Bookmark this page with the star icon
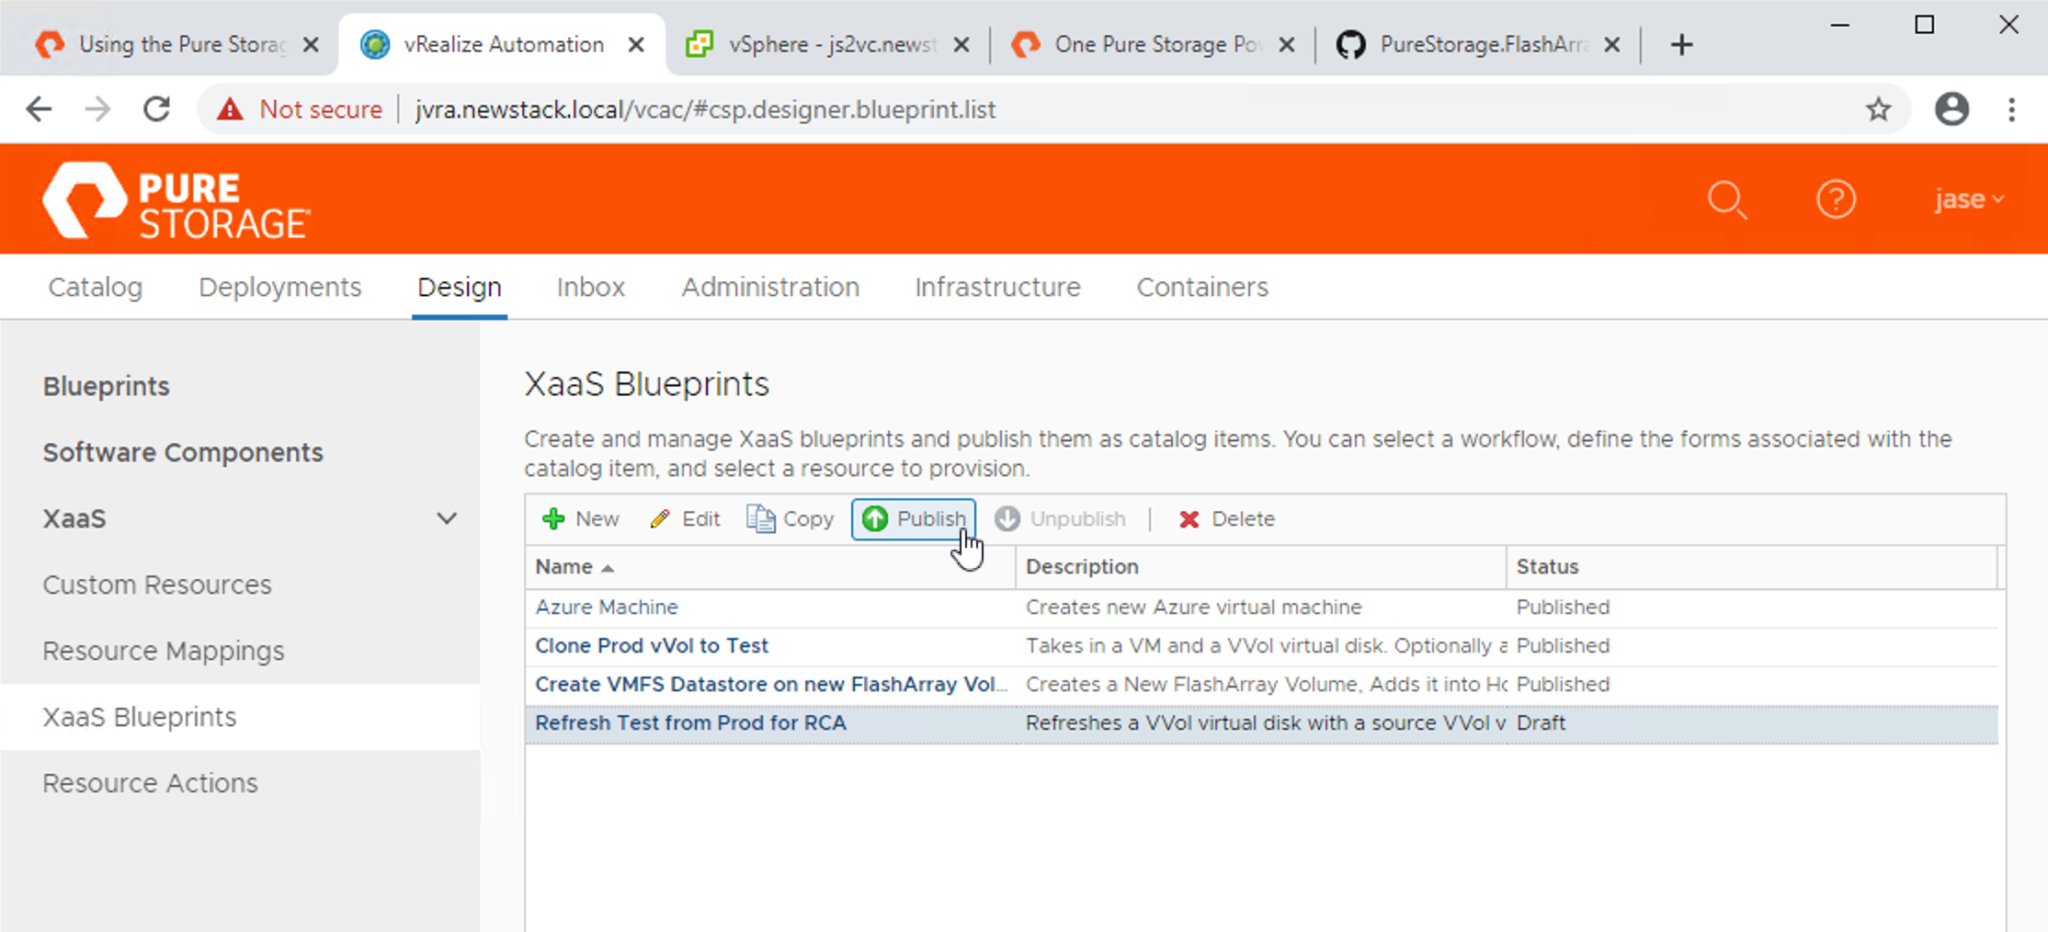The image size is (2048, 932). 1878,109
